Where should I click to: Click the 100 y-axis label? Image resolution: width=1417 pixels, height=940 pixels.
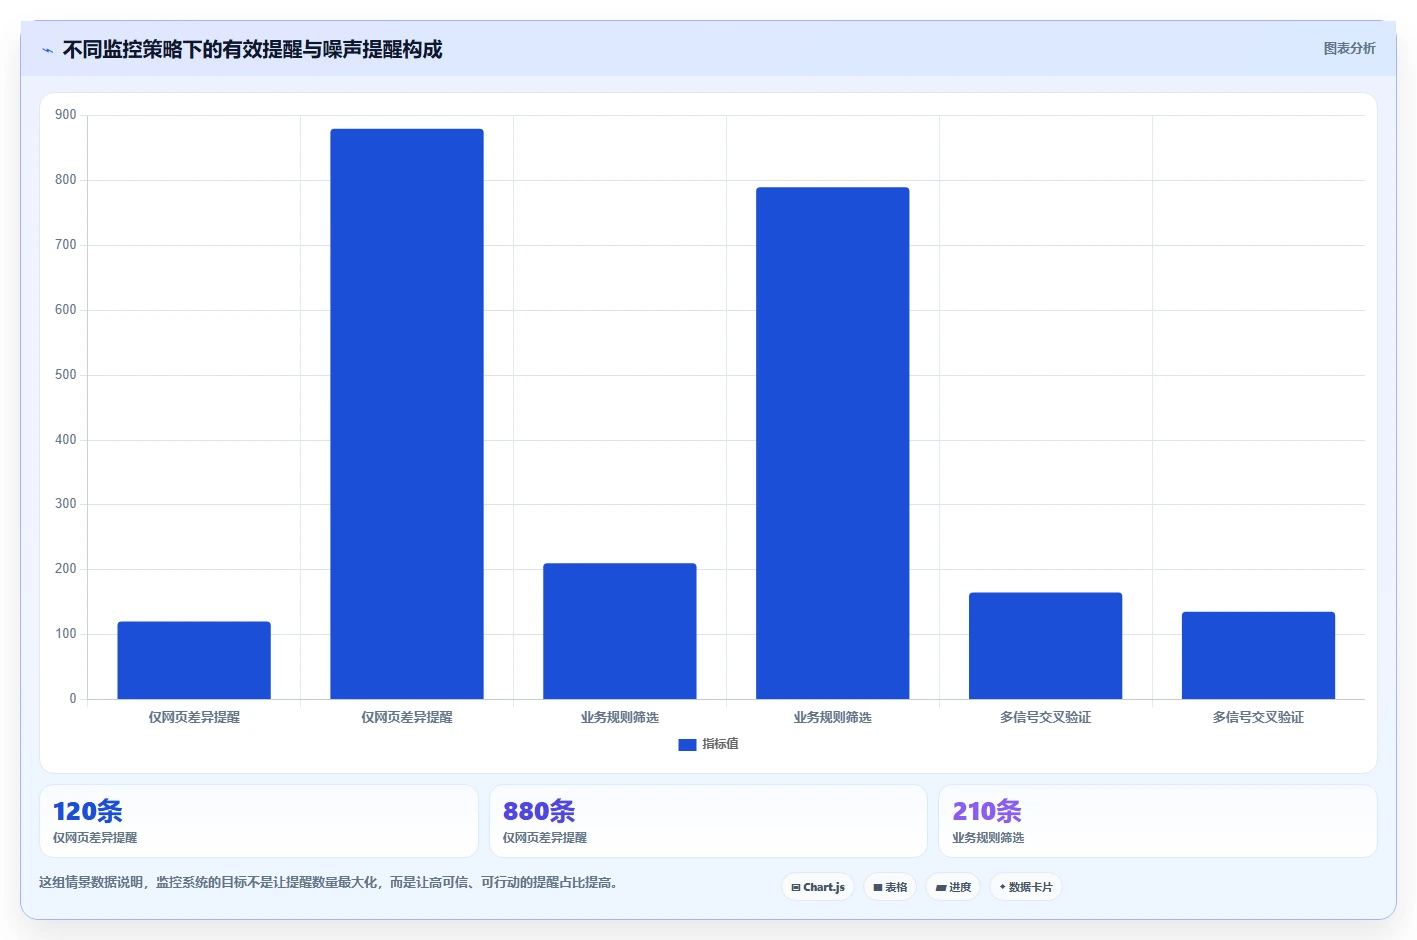(66, 634)
